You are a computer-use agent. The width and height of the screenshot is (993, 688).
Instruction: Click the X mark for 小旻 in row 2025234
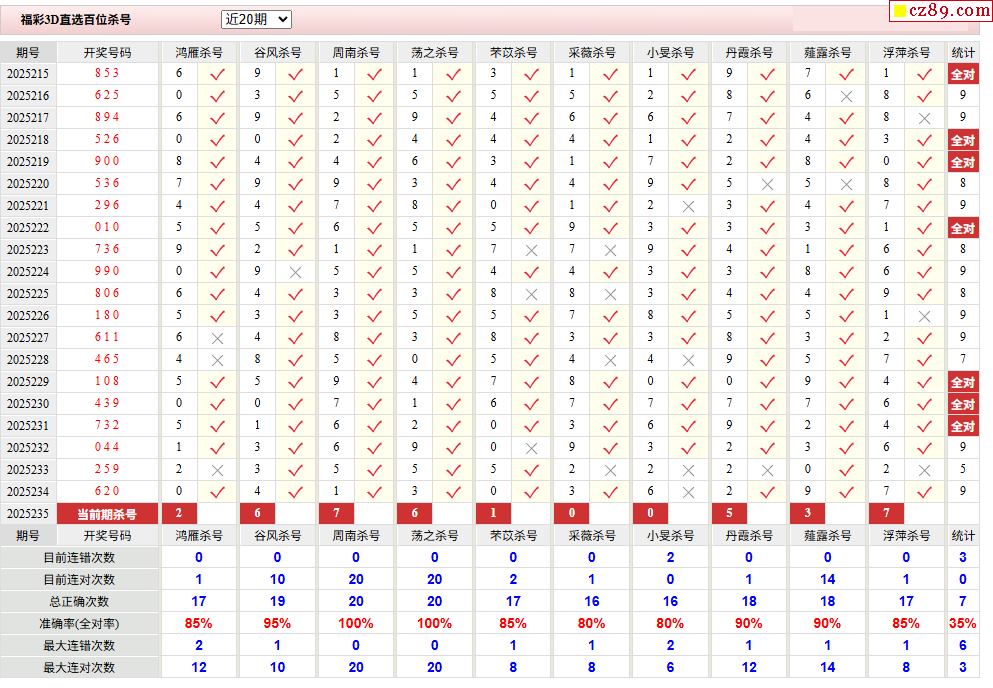pos(688,492)
